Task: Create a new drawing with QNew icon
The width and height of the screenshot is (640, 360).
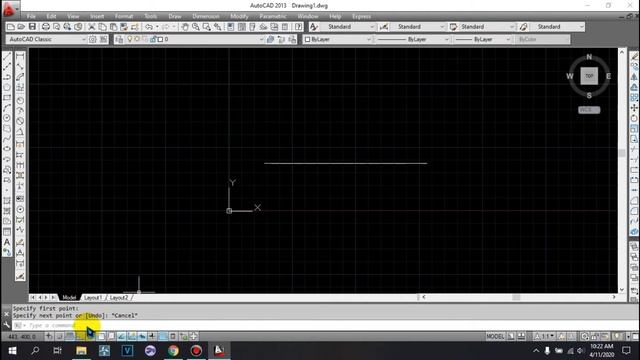Action: coord(11,27)
